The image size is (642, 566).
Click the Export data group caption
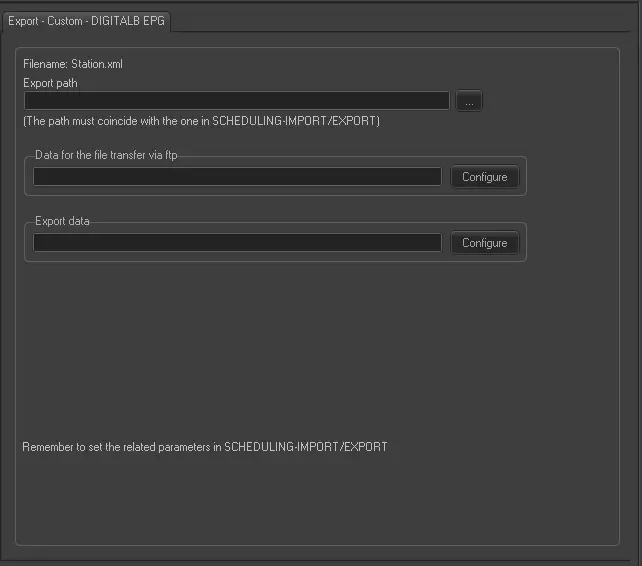click(62, 221)
